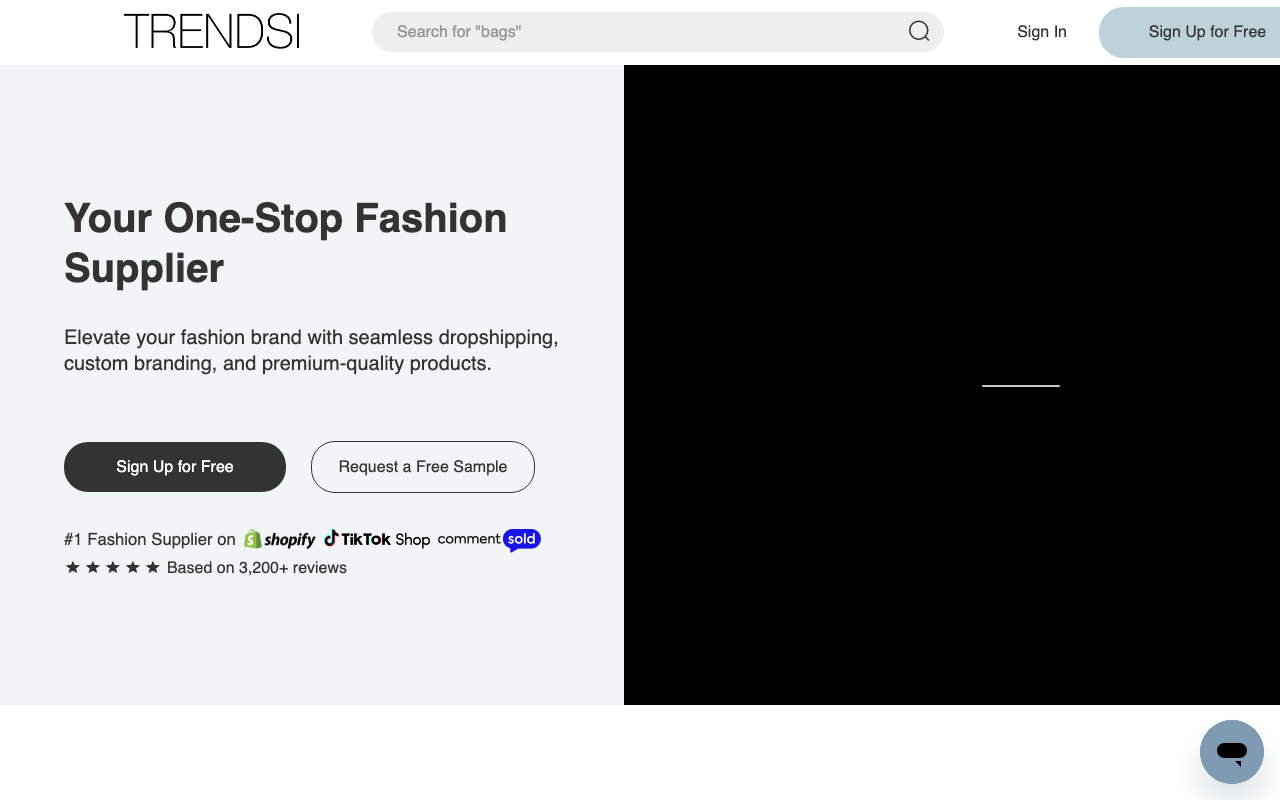The image size is (1280, 800).
Task: Click the TRENDSI logo
Action: [x=211, y=31]
